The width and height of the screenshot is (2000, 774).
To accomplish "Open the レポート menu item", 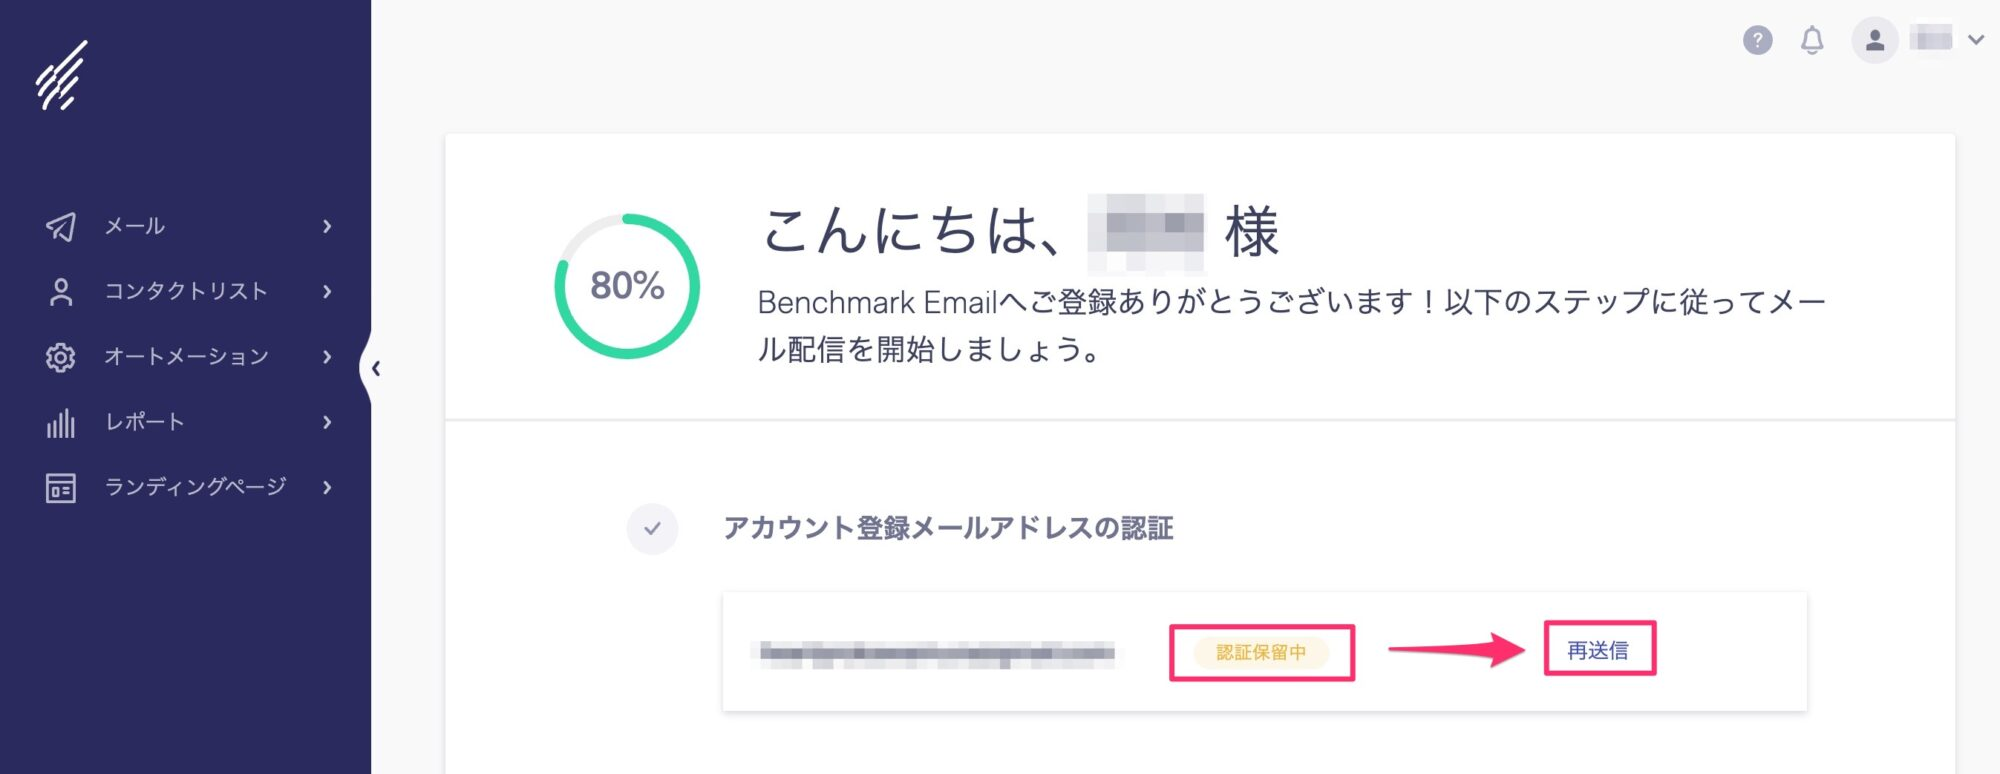I will (x=186, y=422).
